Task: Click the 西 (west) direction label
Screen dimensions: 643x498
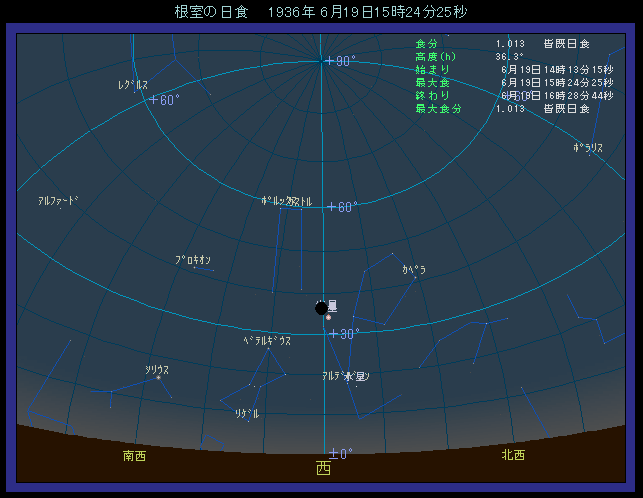Action: [x=323, y=468]
